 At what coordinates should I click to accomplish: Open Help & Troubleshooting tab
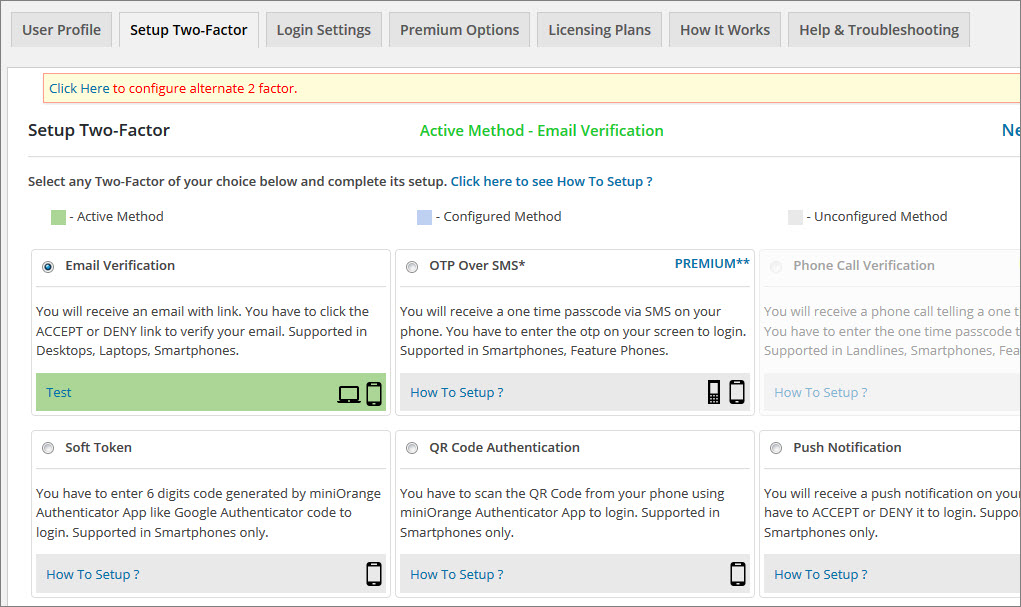tap(878, 30)
